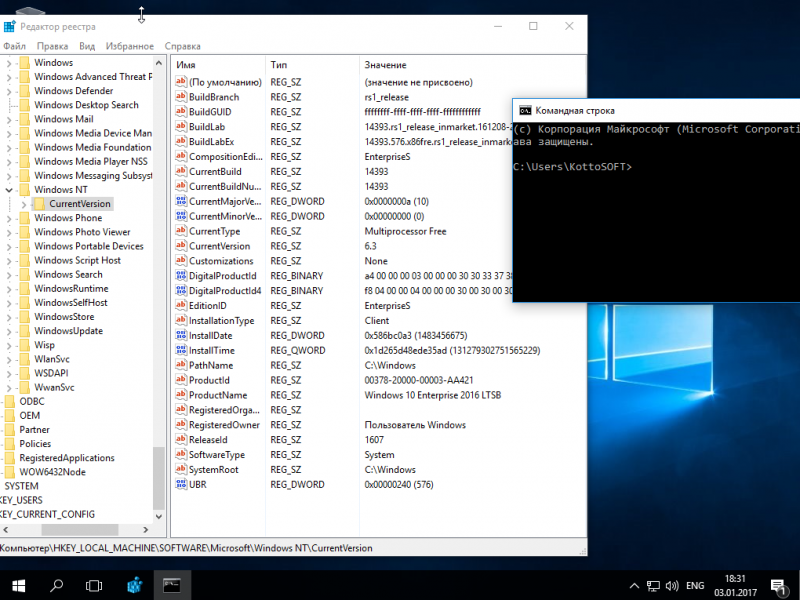Click the ProductName string value icon
This screenshot has width=800, height=600.
click(181, 394)
